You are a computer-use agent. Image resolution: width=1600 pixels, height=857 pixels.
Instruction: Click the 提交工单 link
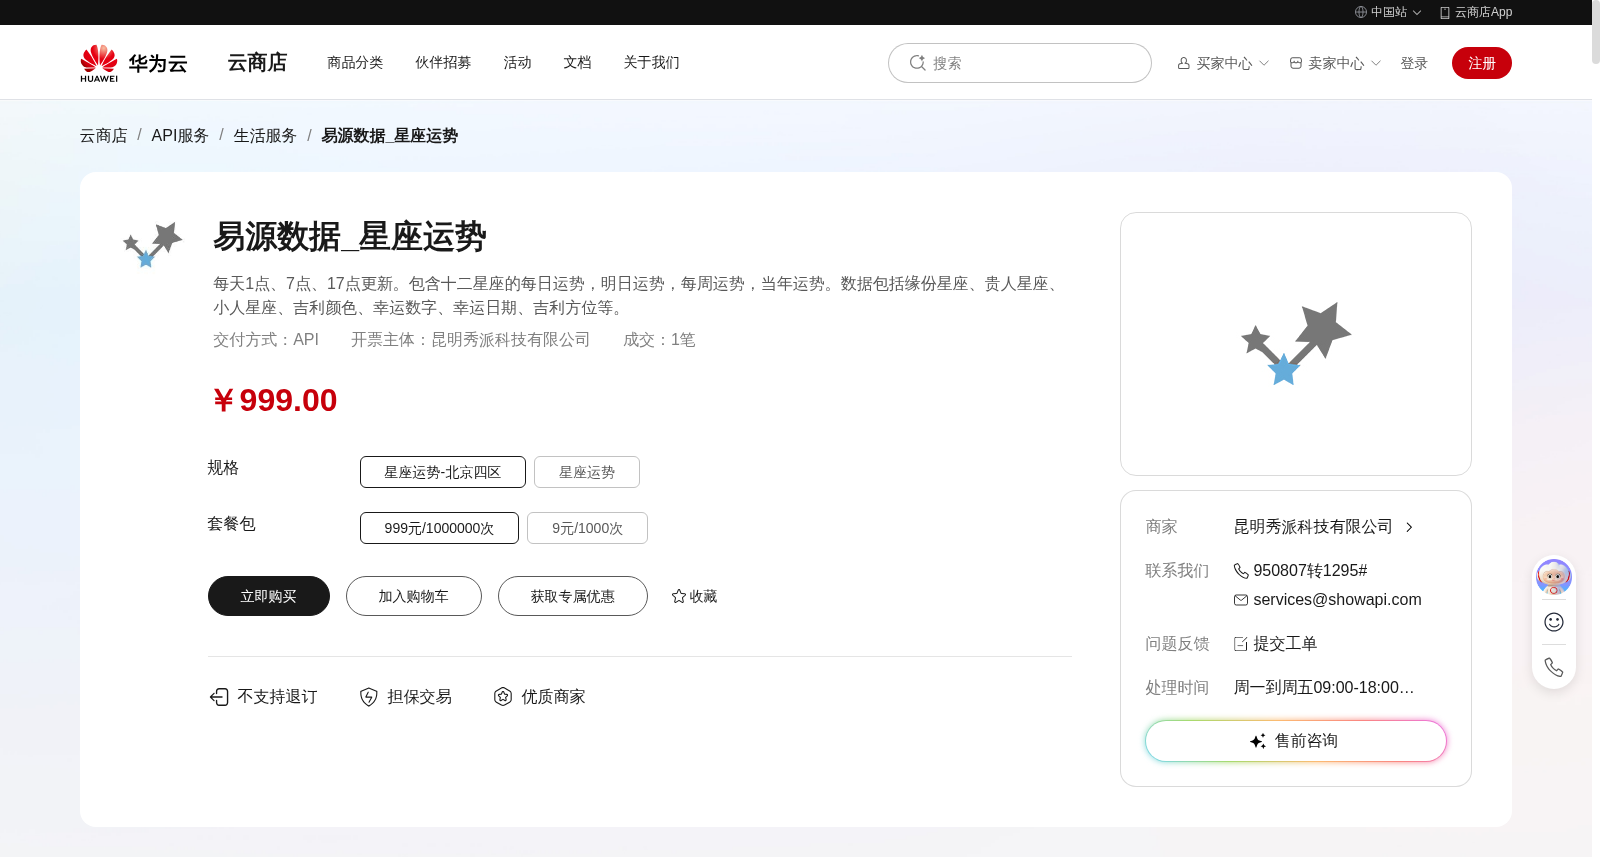1285,644
